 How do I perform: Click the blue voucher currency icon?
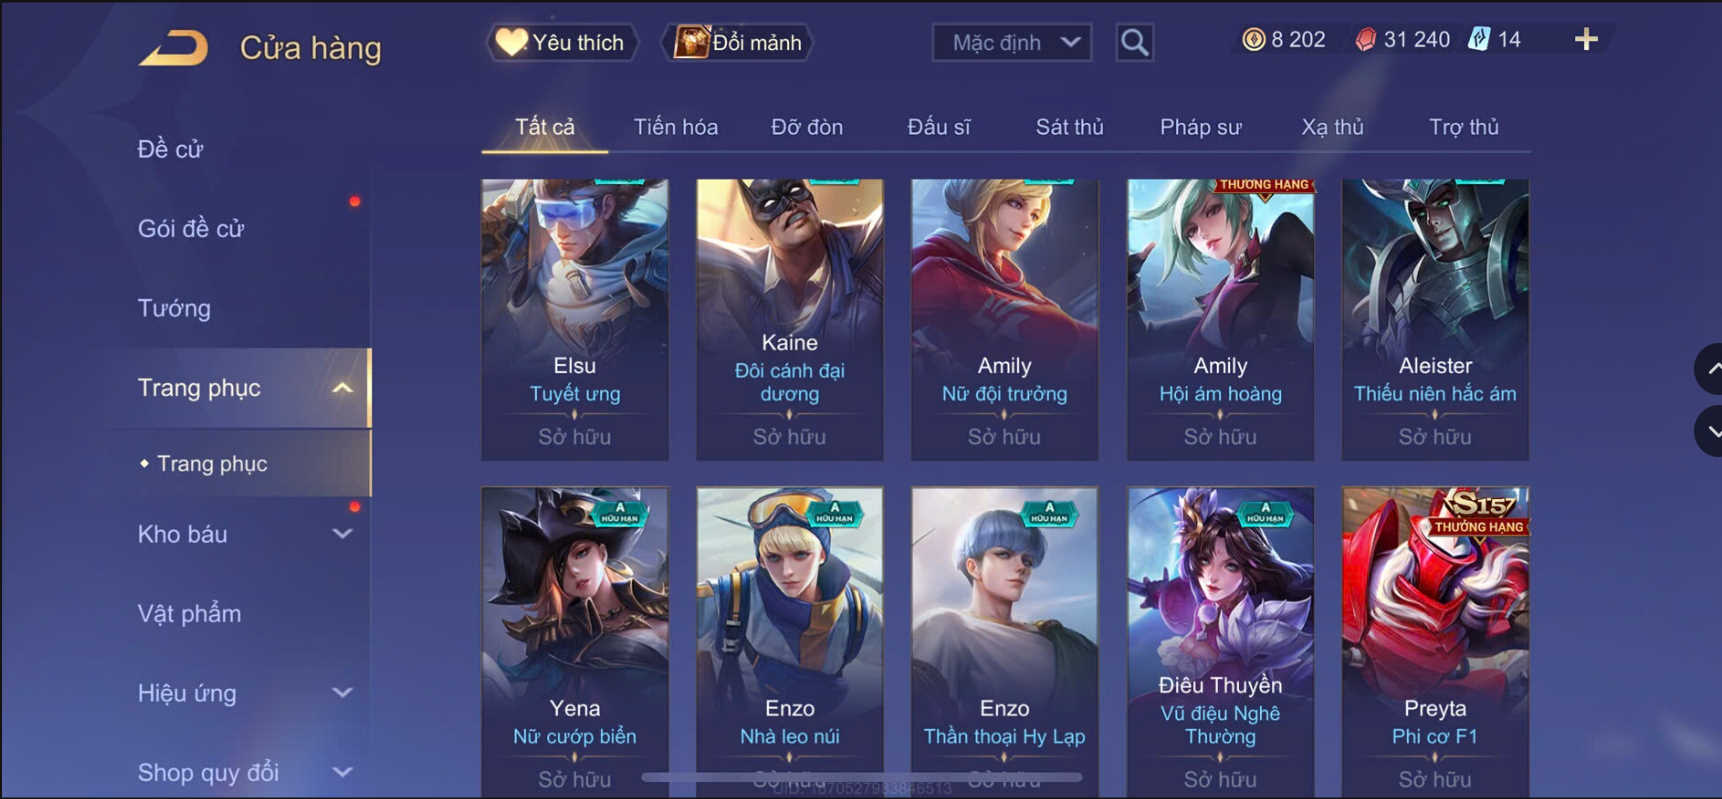(x=1479, y=39)
